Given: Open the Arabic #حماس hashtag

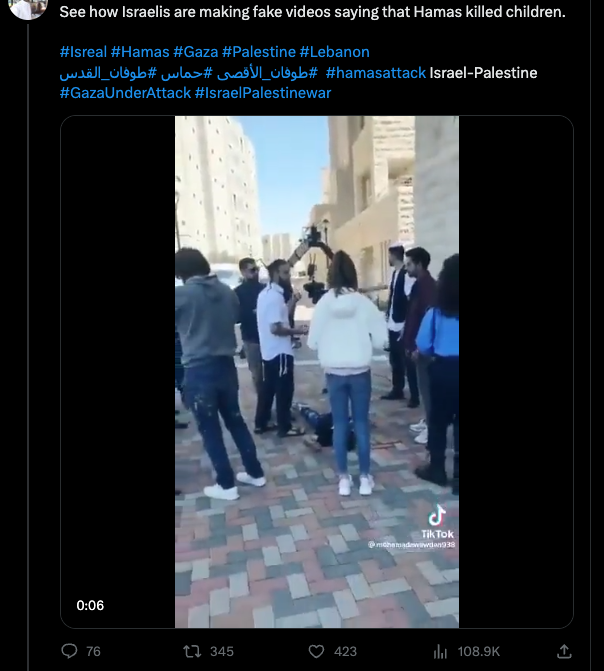Looking at the screenshot, I should 186,73.
